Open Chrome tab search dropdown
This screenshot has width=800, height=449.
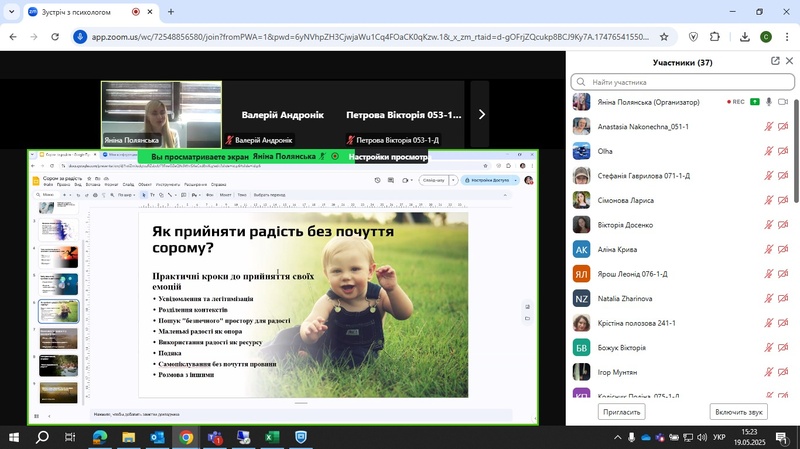tap(11, 12)
